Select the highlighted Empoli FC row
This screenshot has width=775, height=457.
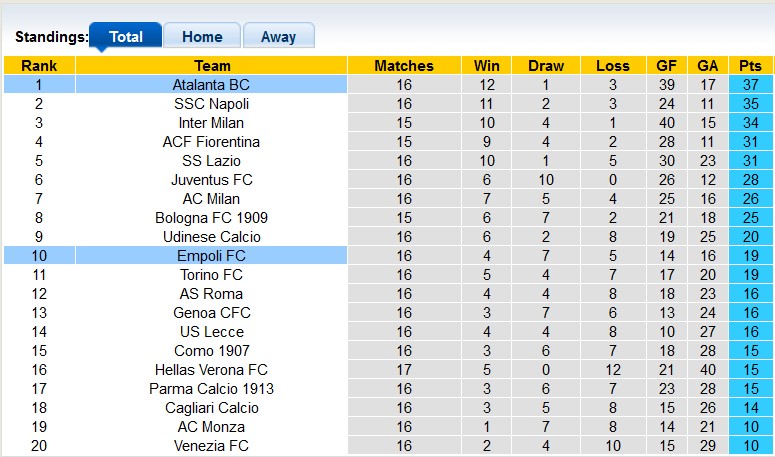211,256
